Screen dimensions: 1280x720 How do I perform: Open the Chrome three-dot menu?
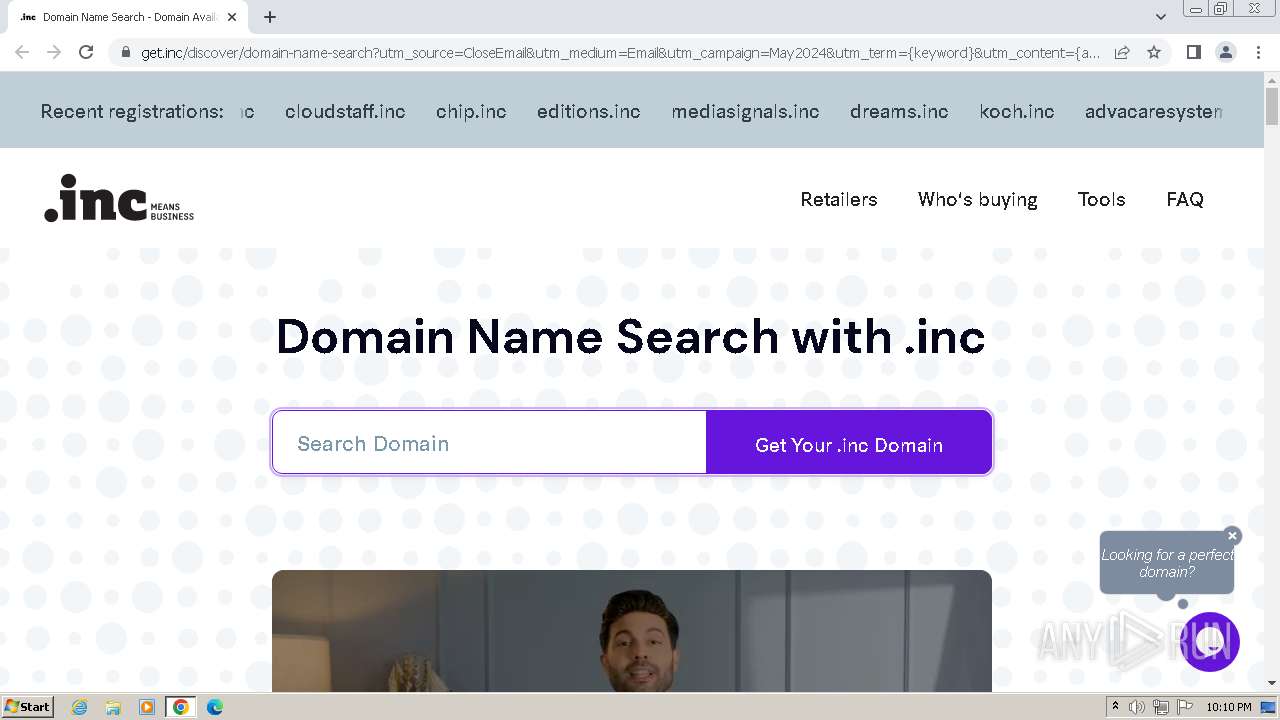pyautogui.click(x=1258, y=52)
